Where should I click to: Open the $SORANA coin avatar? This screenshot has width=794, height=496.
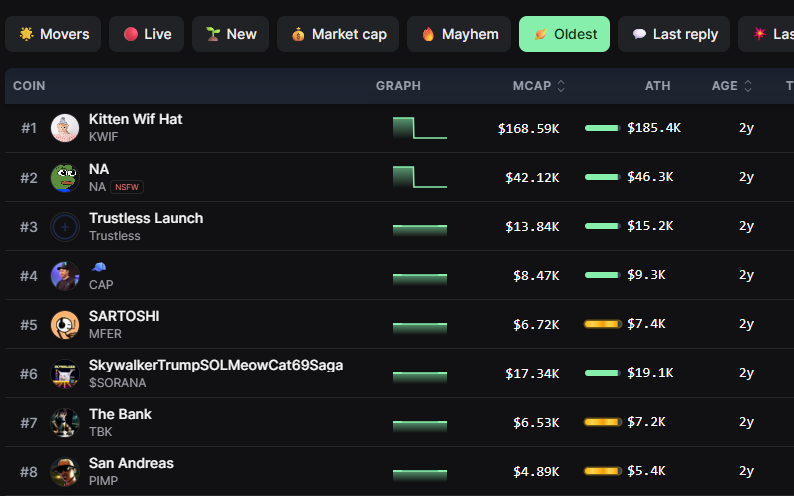pos(65,374)
